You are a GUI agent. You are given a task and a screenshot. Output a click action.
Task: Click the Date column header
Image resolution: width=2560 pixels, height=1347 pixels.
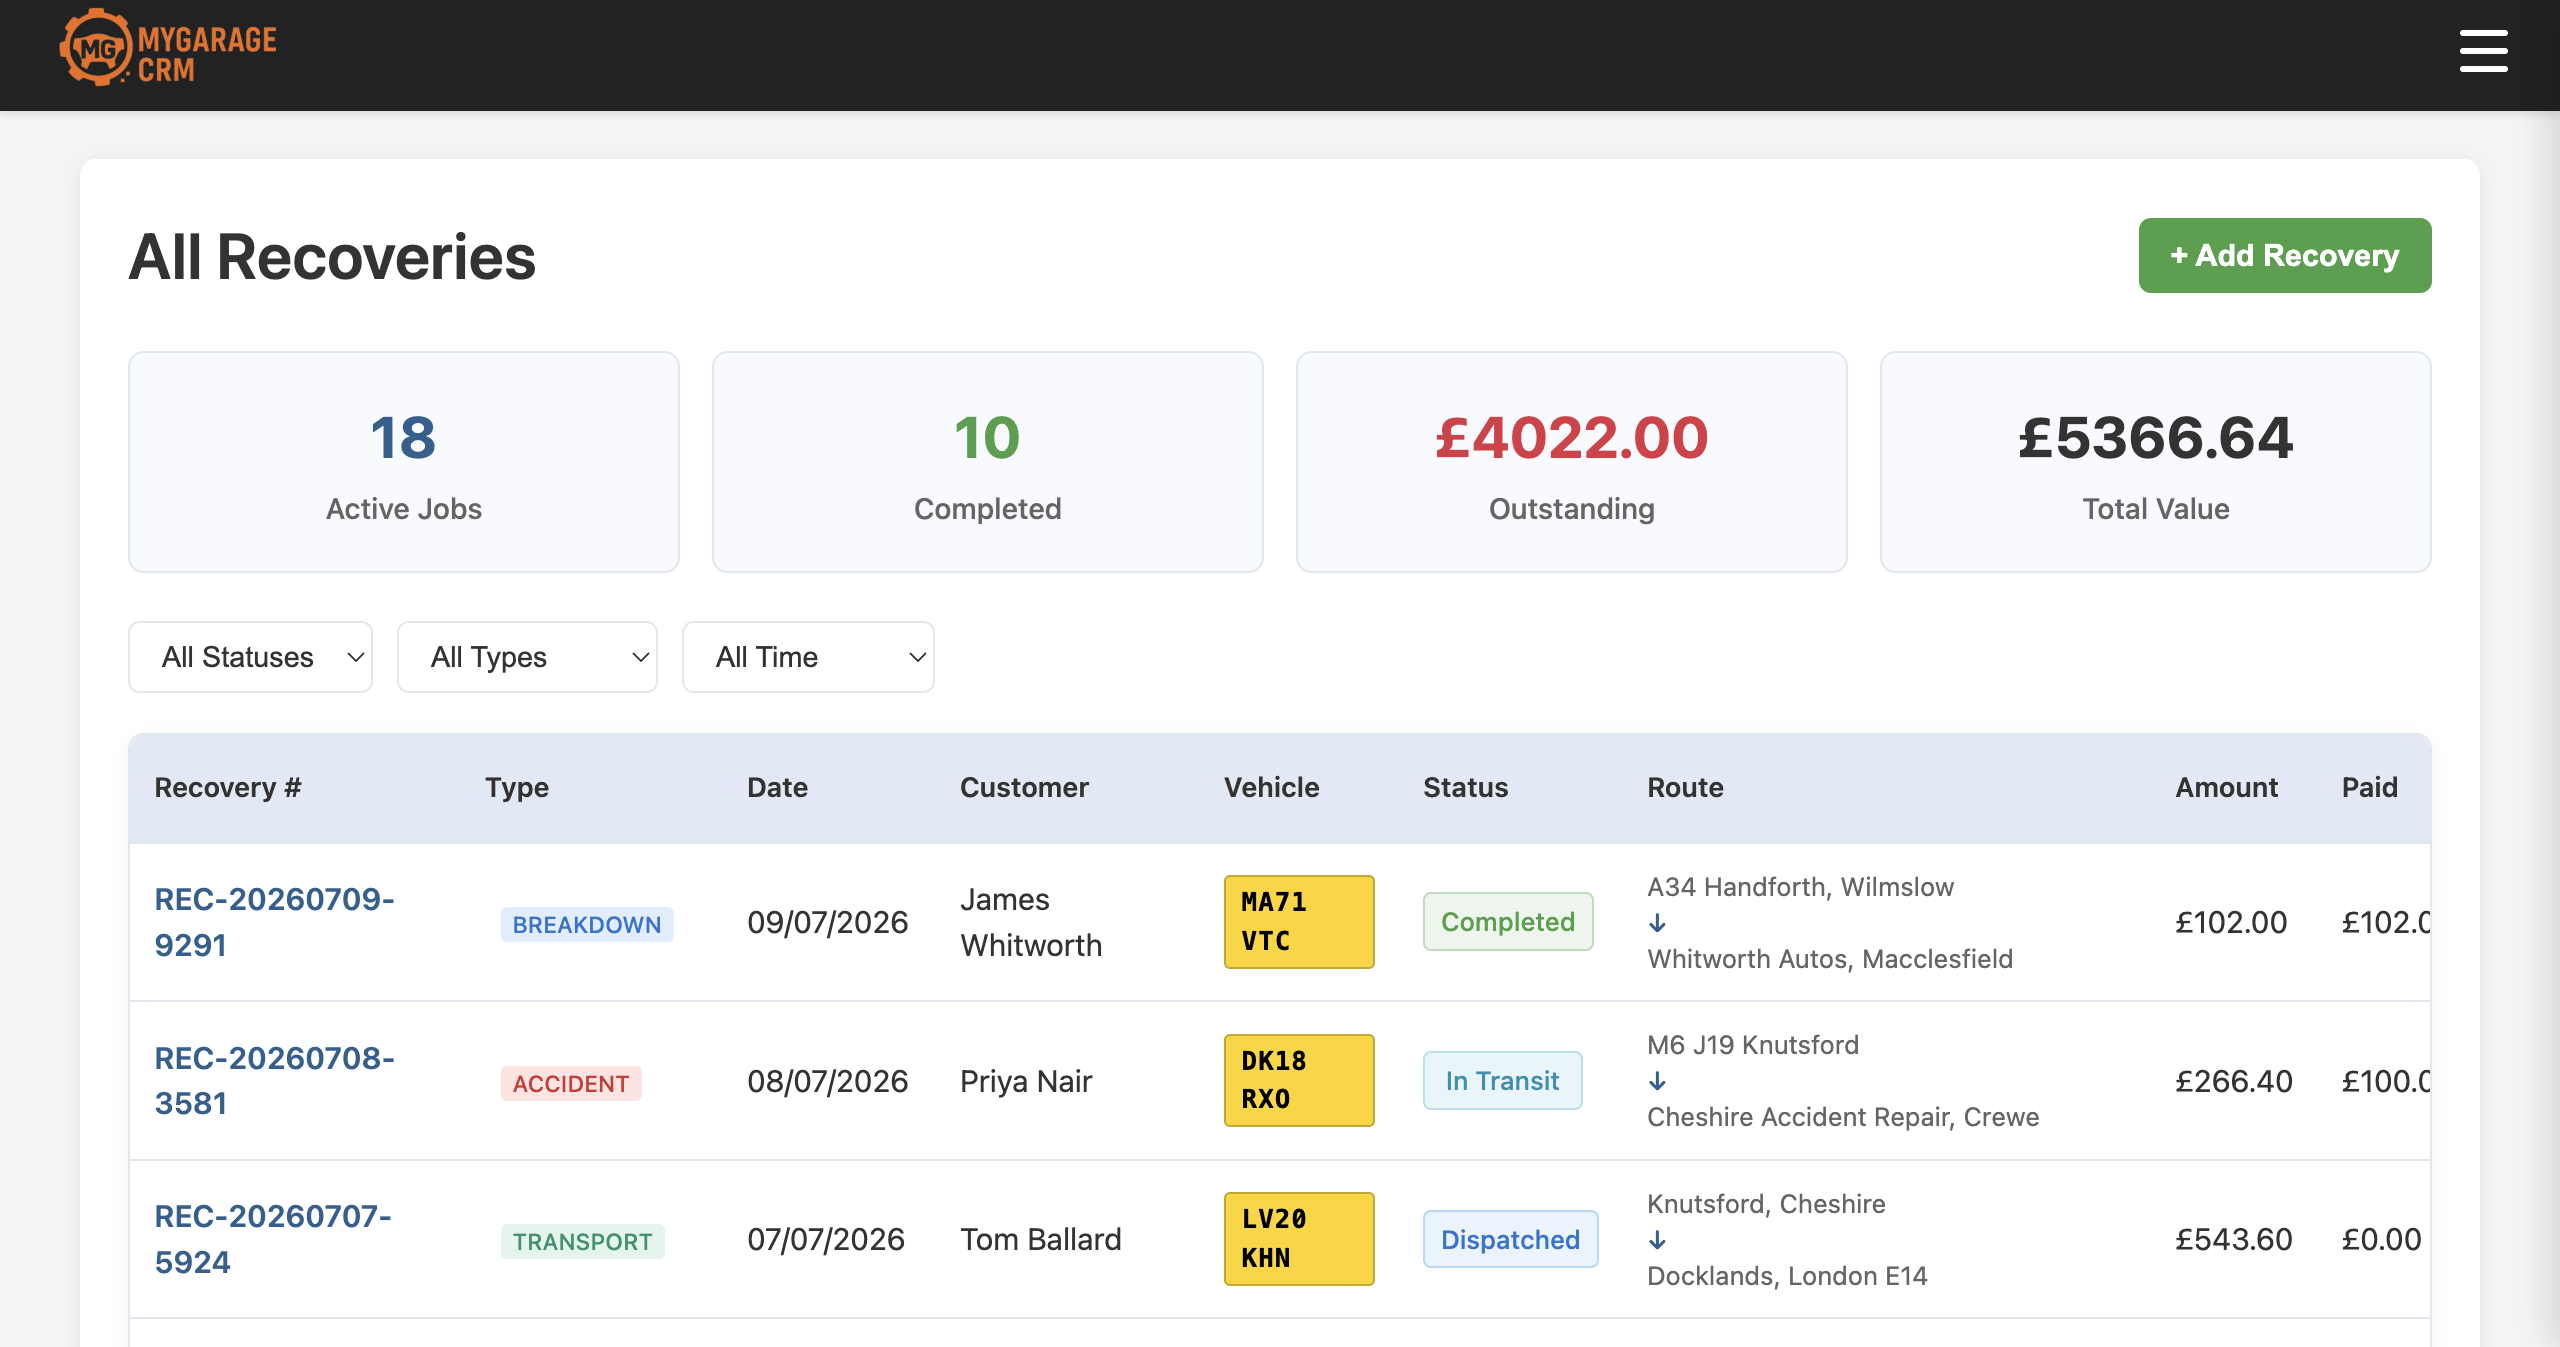click(777, 788)
